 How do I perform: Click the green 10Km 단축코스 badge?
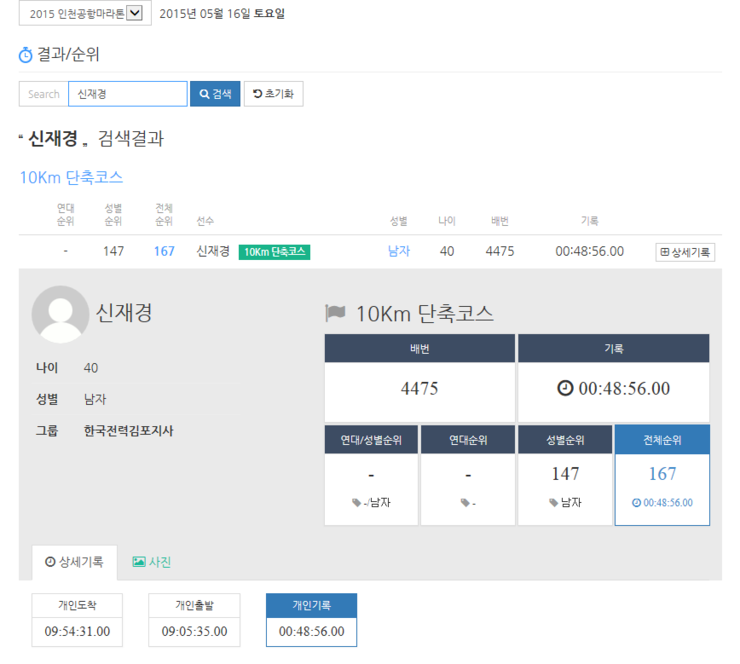click(274, 251)
